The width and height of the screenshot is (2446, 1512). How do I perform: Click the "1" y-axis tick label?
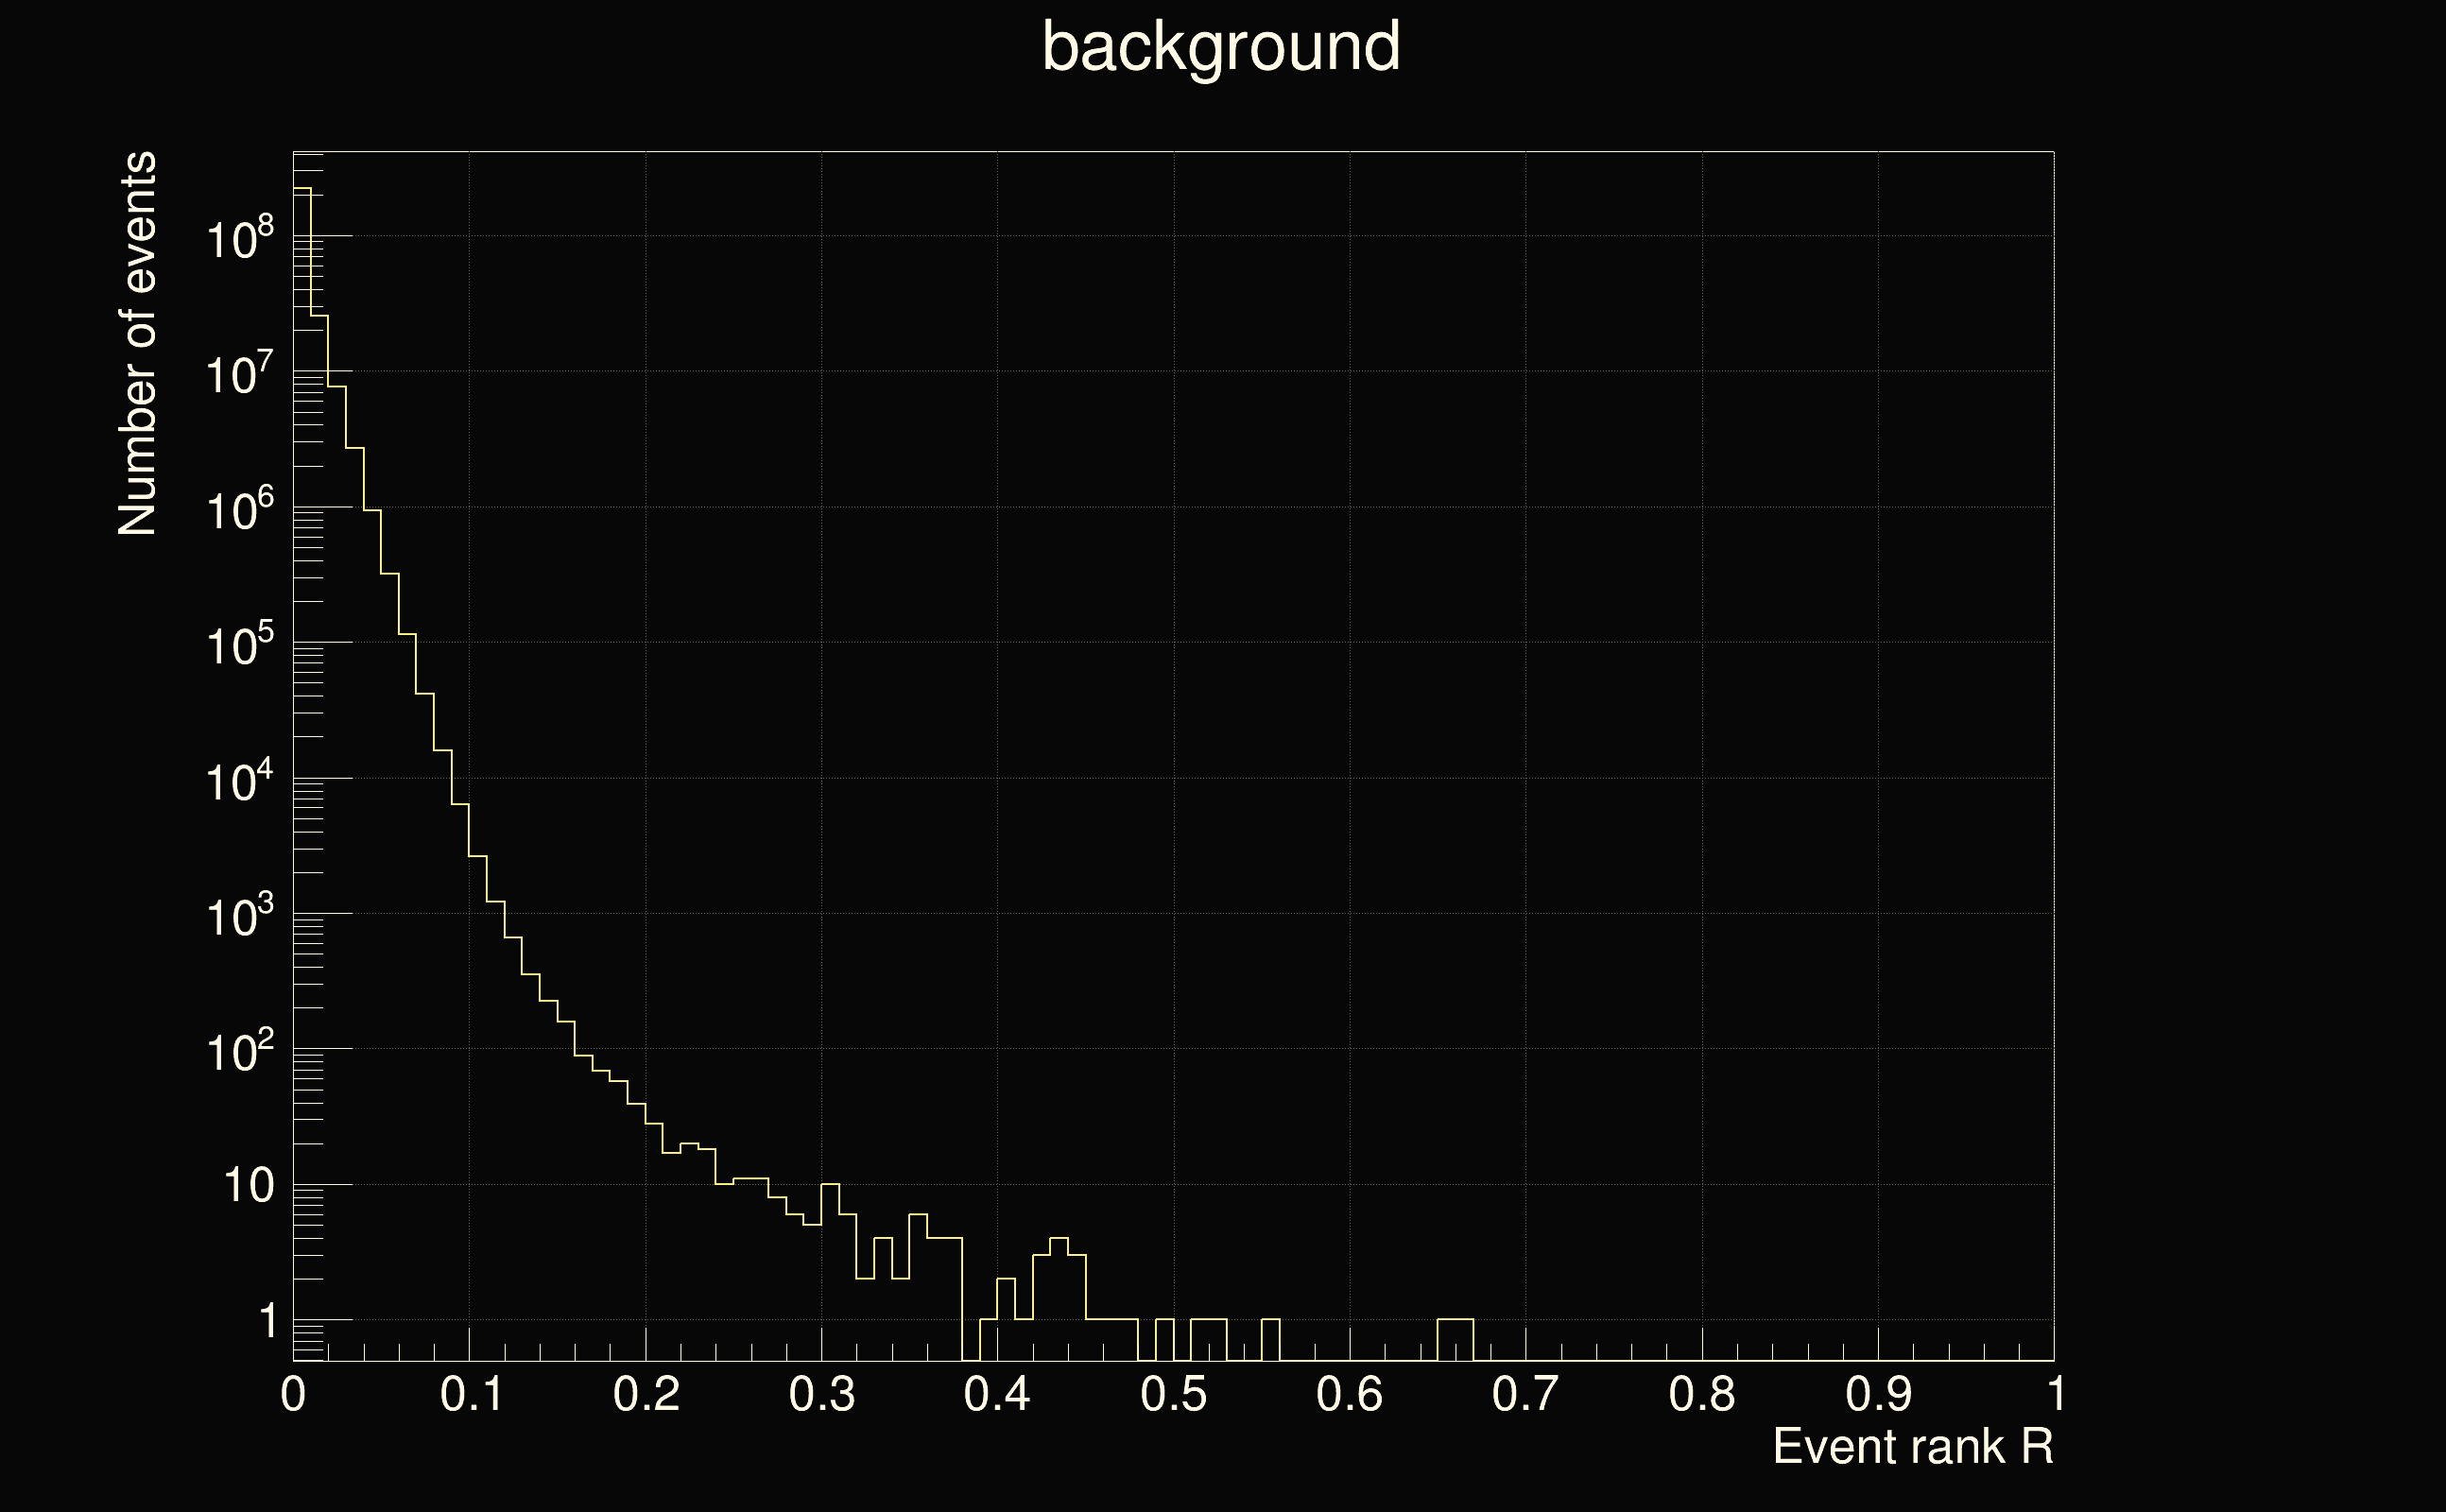267,1322
